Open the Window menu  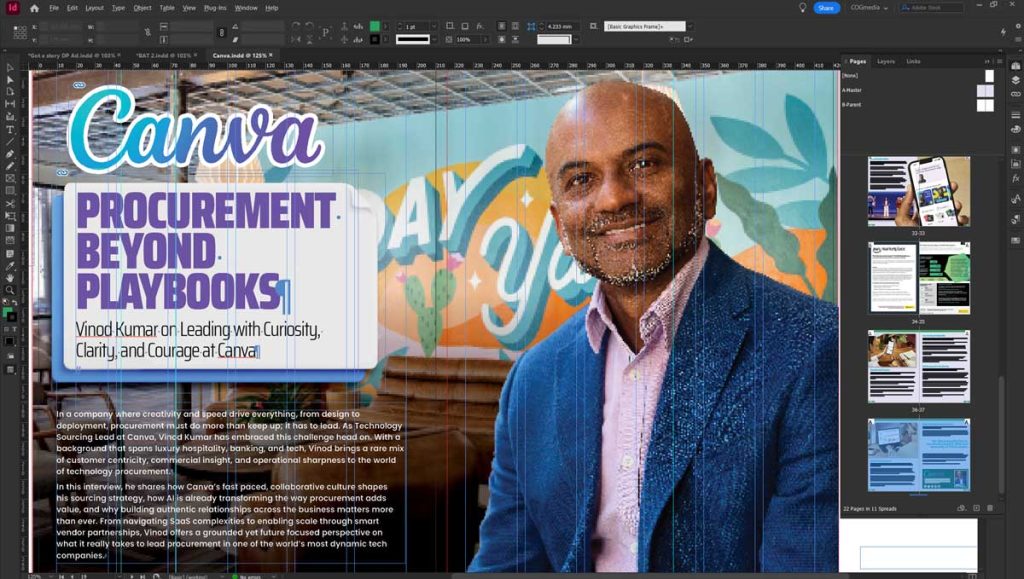click(246, 8)
